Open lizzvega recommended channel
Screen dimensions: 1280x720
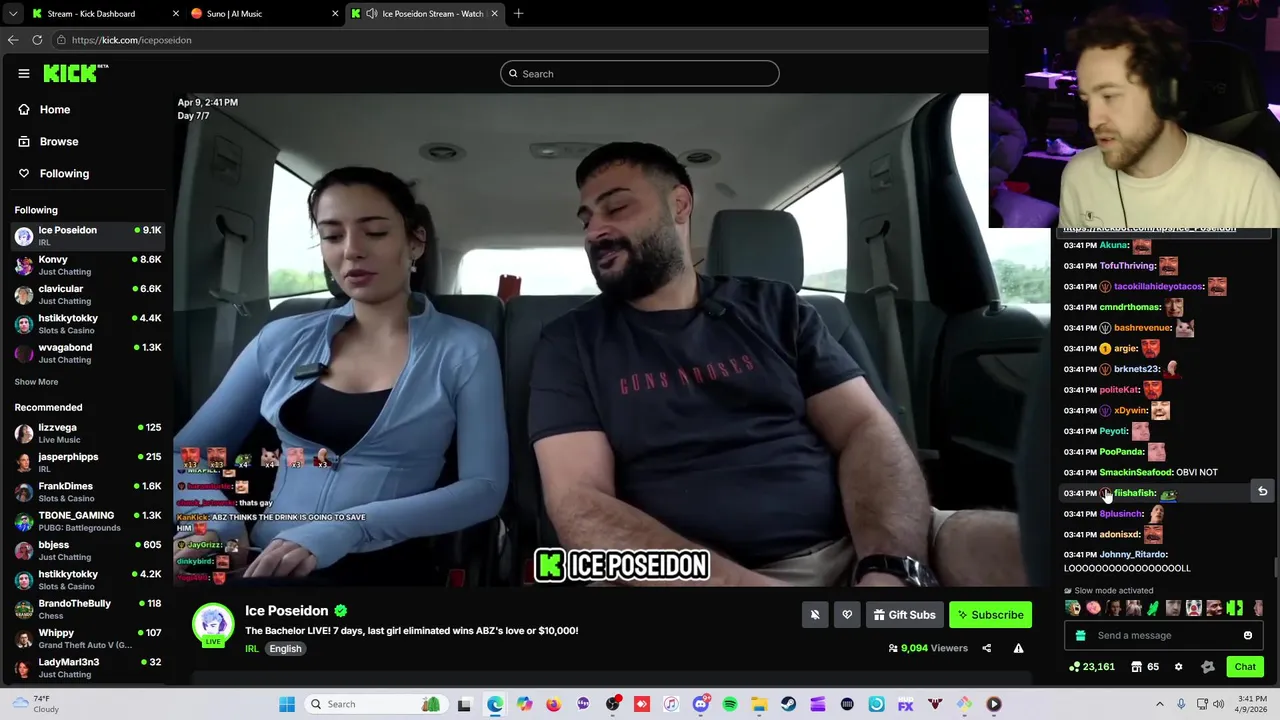click(87, 433)
